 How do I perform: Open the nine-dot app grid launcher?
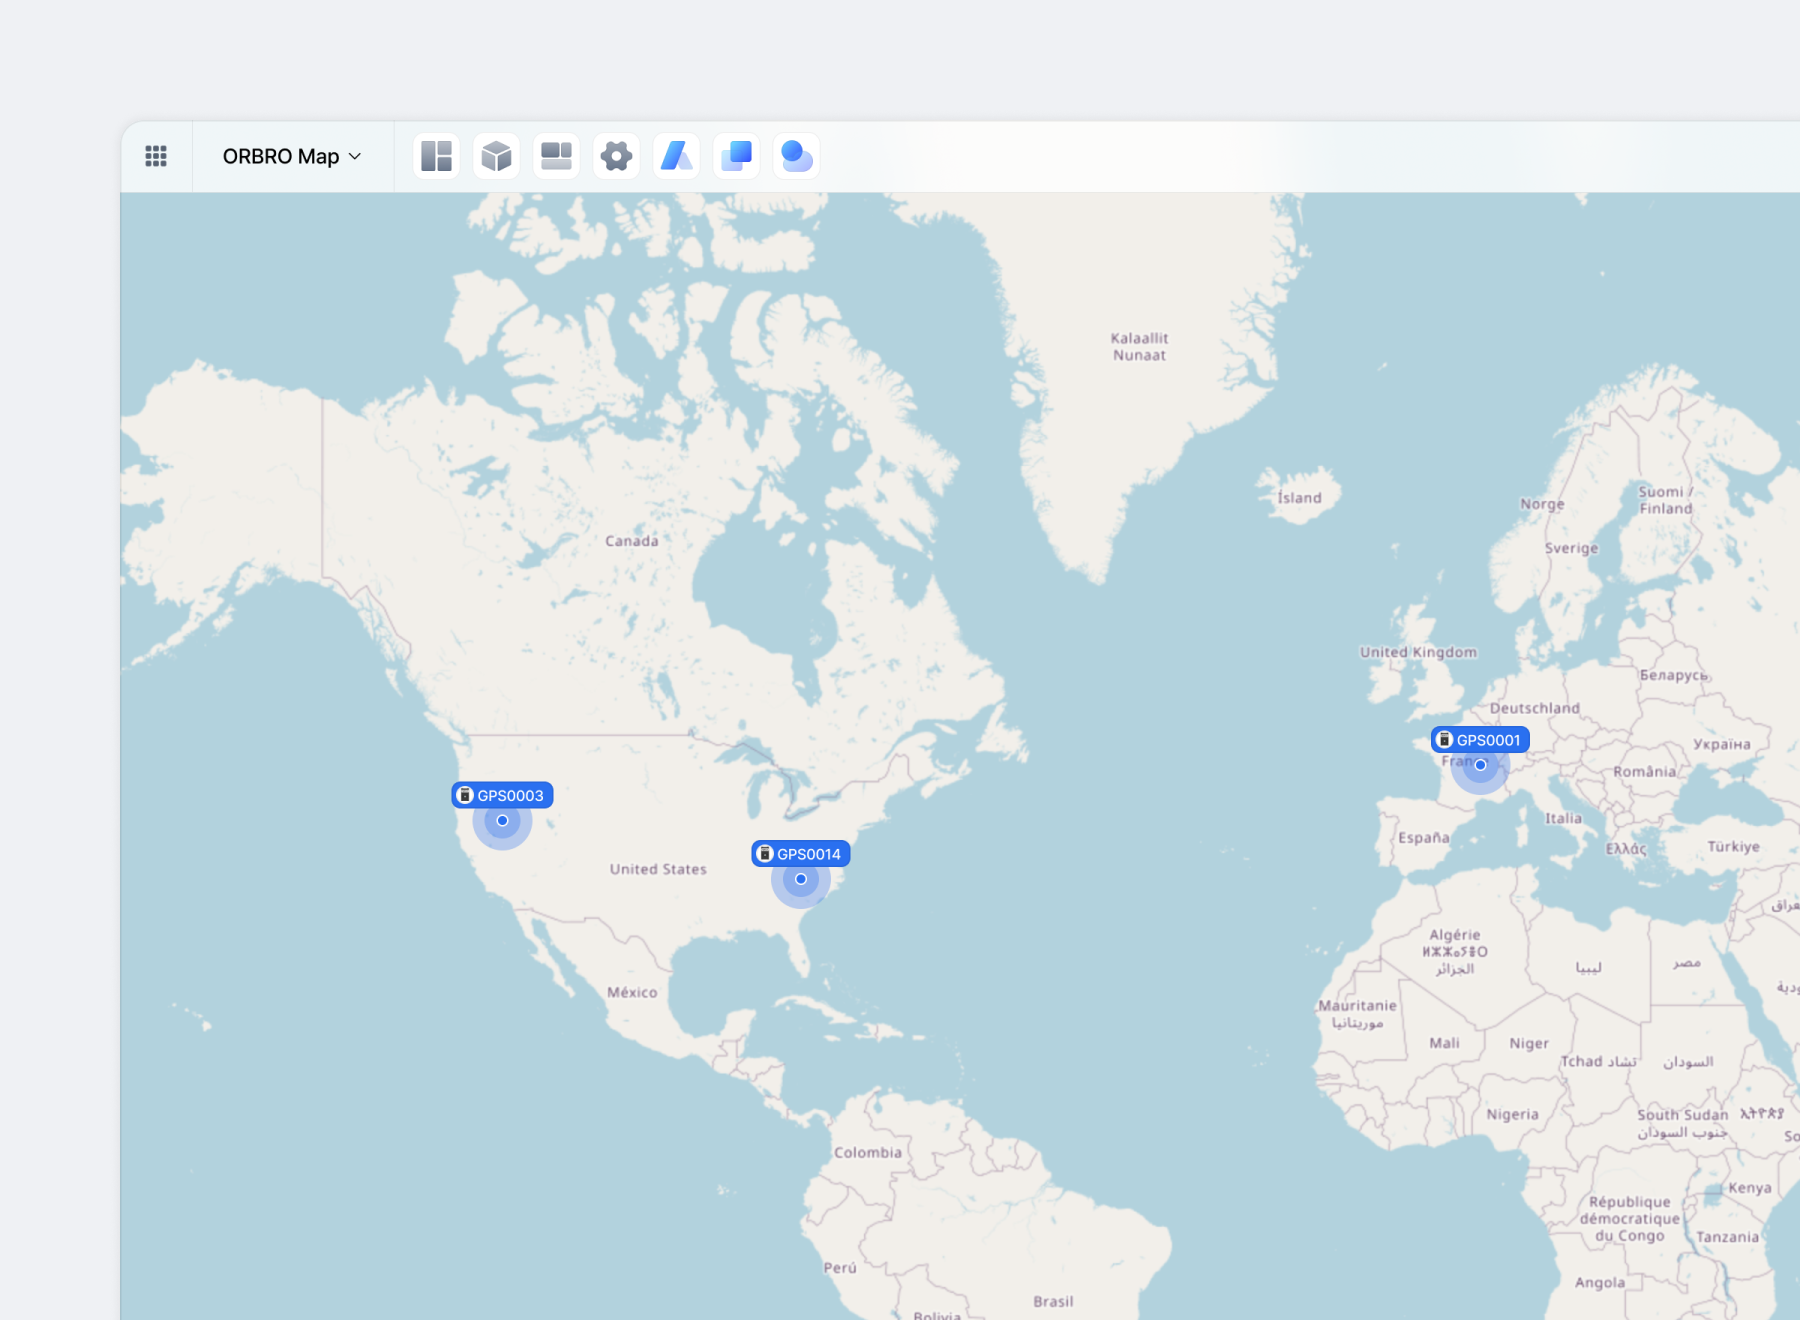[x=156, y=156]
